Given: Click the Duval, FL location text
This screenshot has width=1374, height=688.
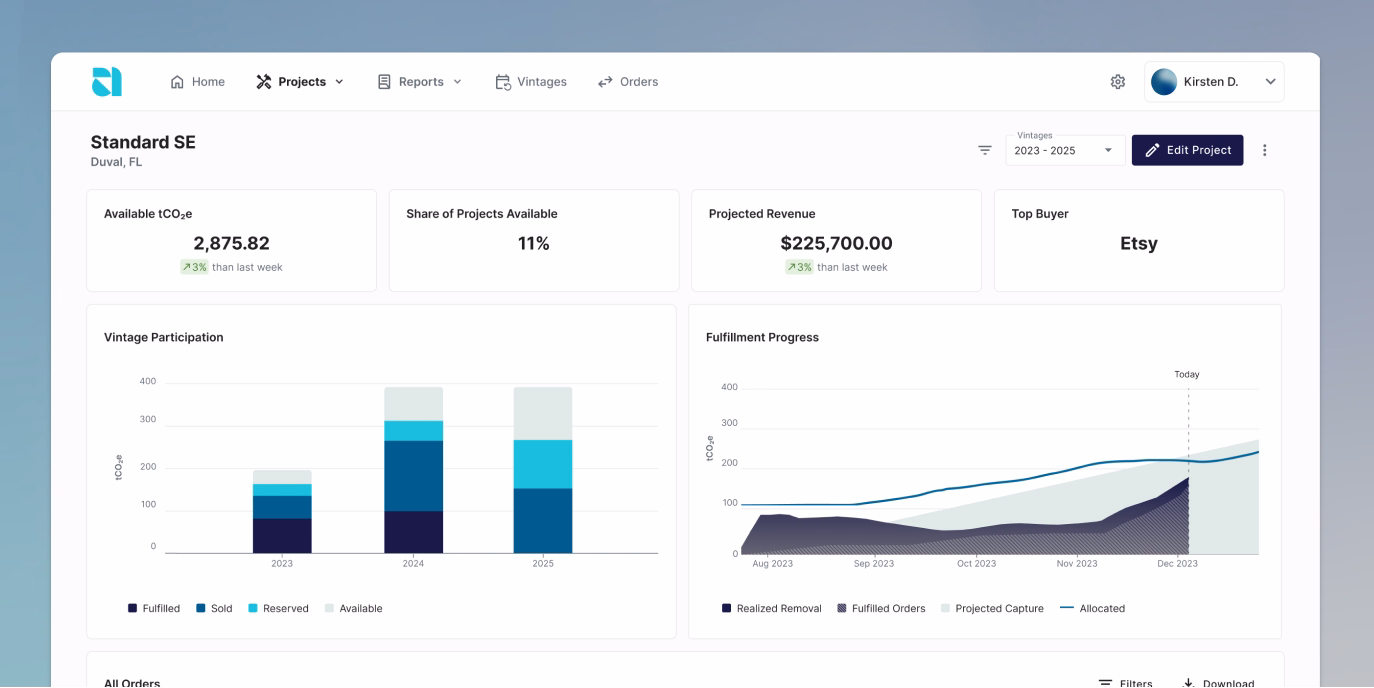Looking at the screenshot, I should click(x=116, y=162).
